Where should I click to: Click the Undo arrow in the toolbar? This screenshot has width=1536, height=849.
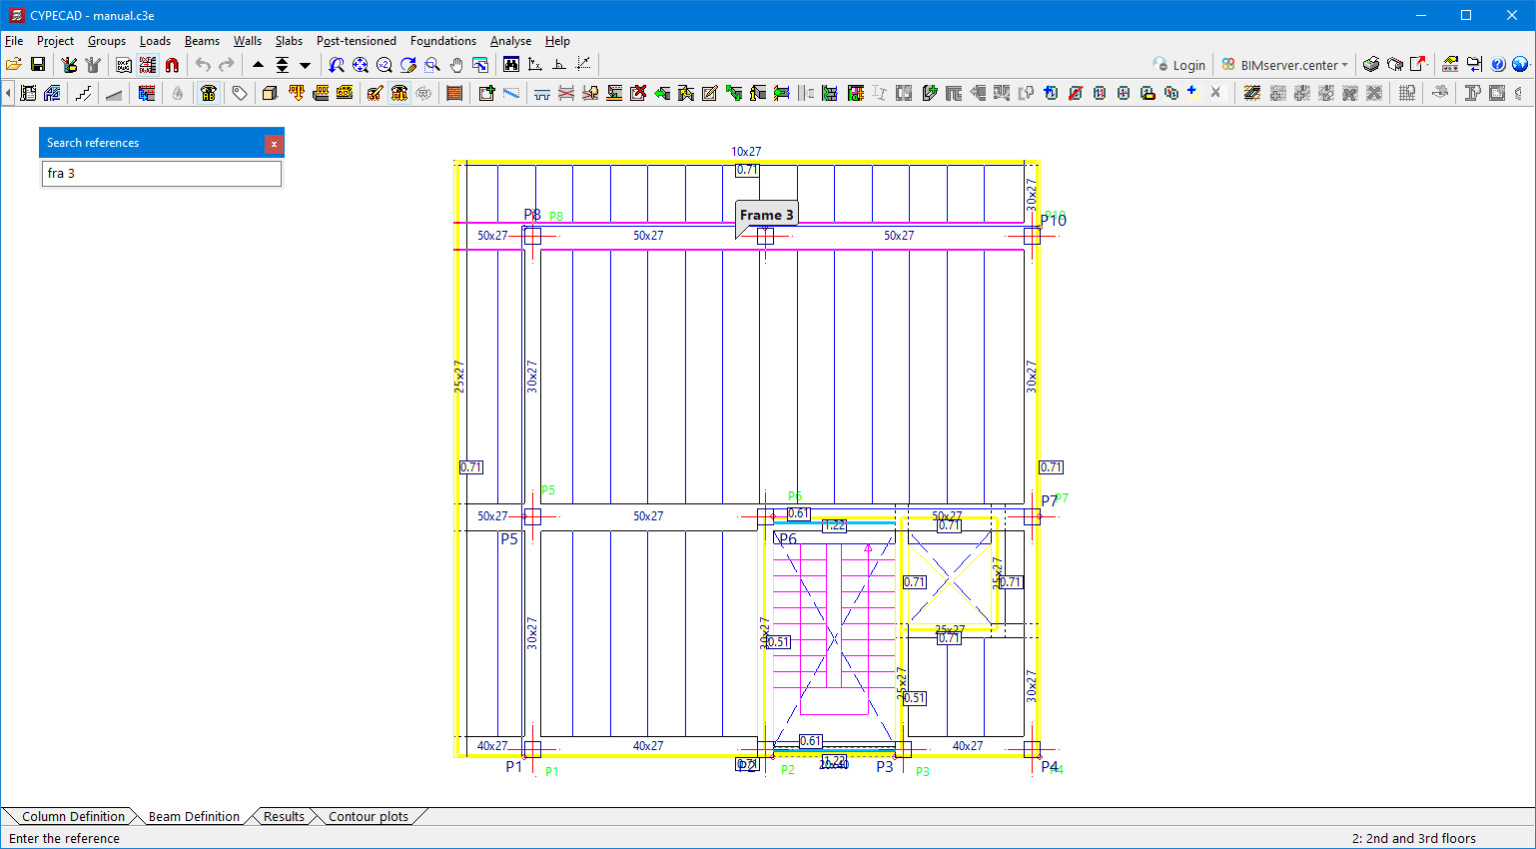click(203, 65)
